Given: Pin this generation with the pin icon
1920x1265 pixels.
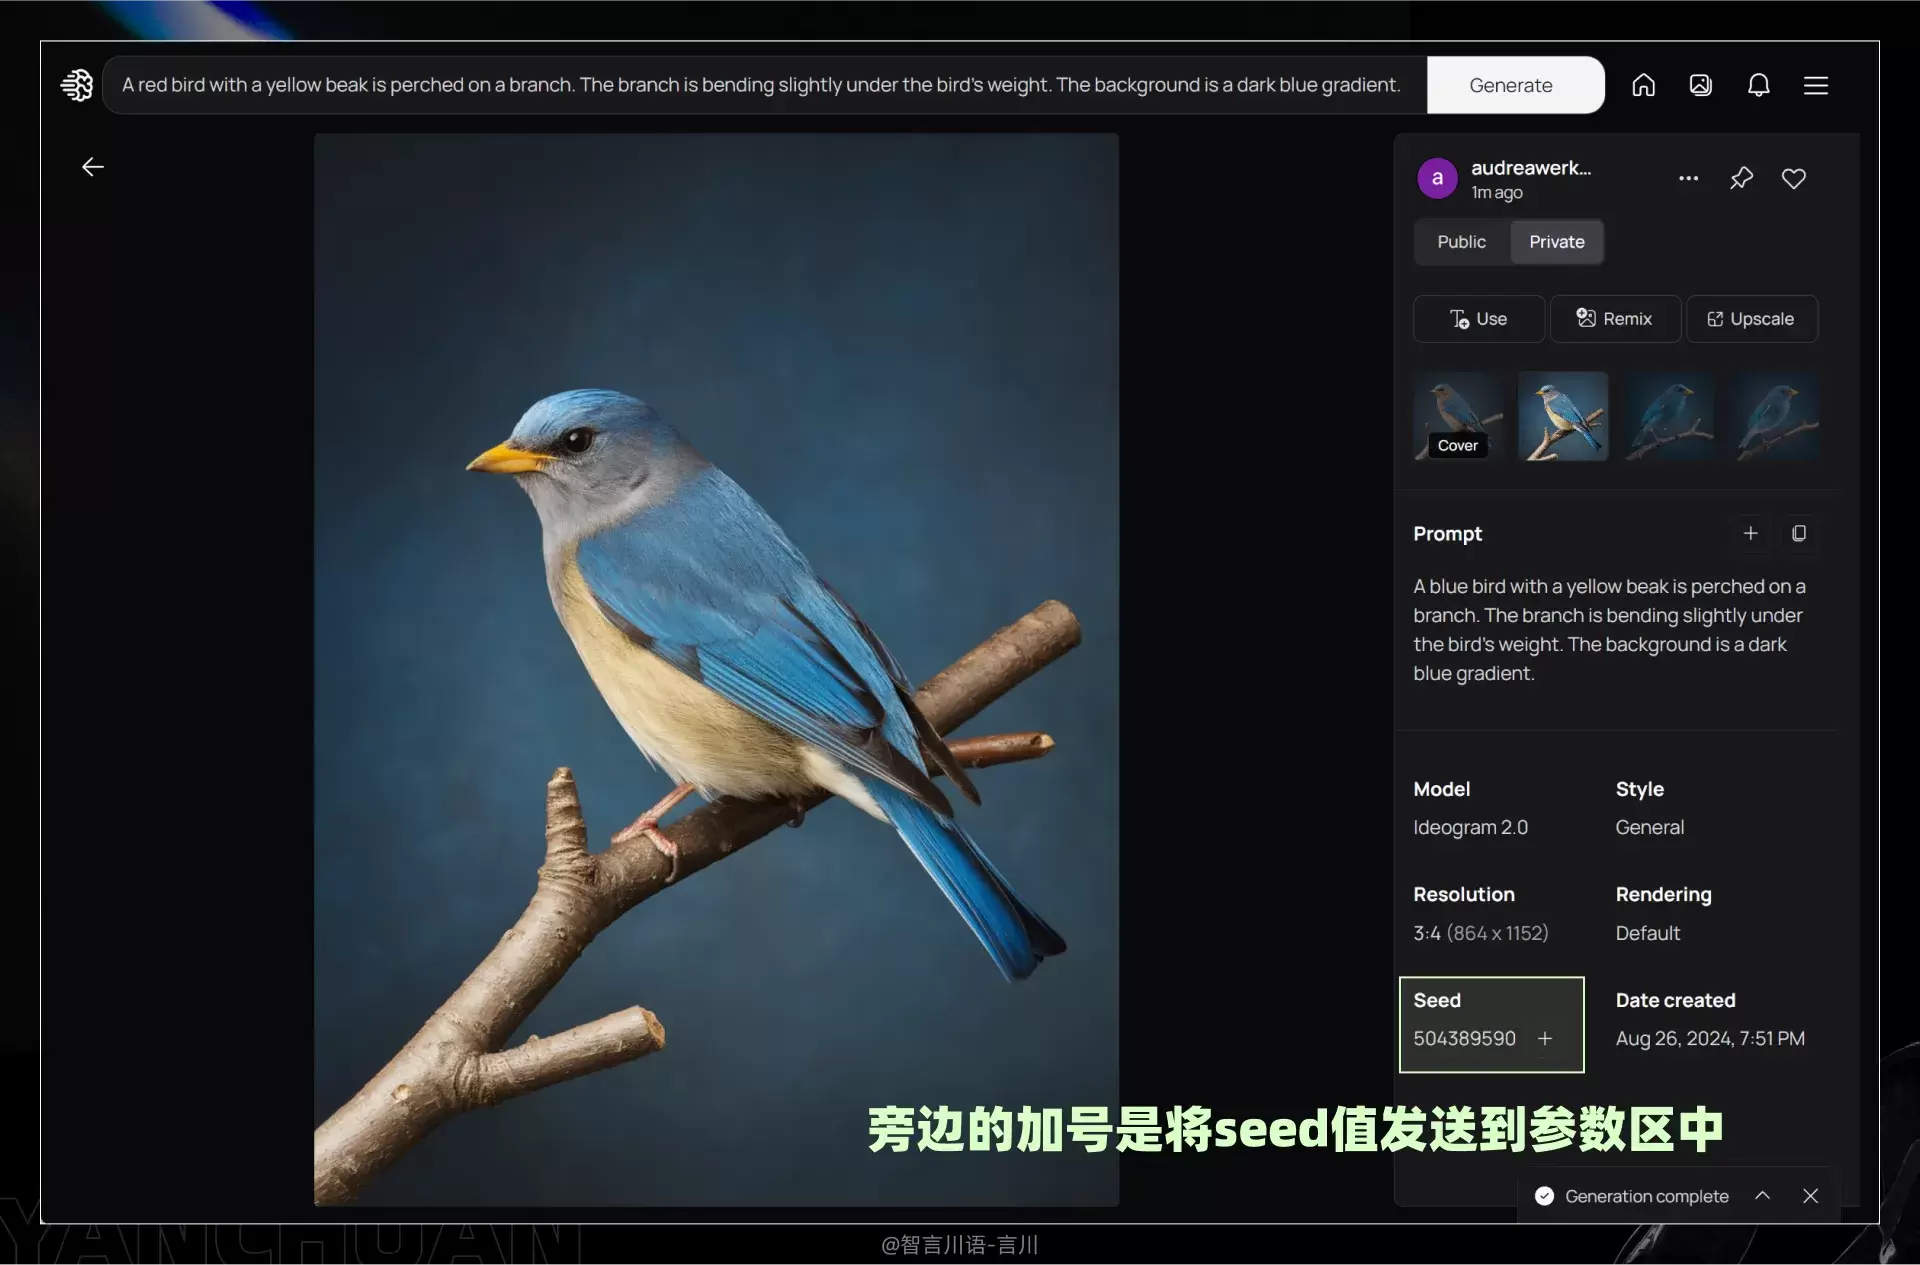Looking at the screenshot, I should [1741, 178].
